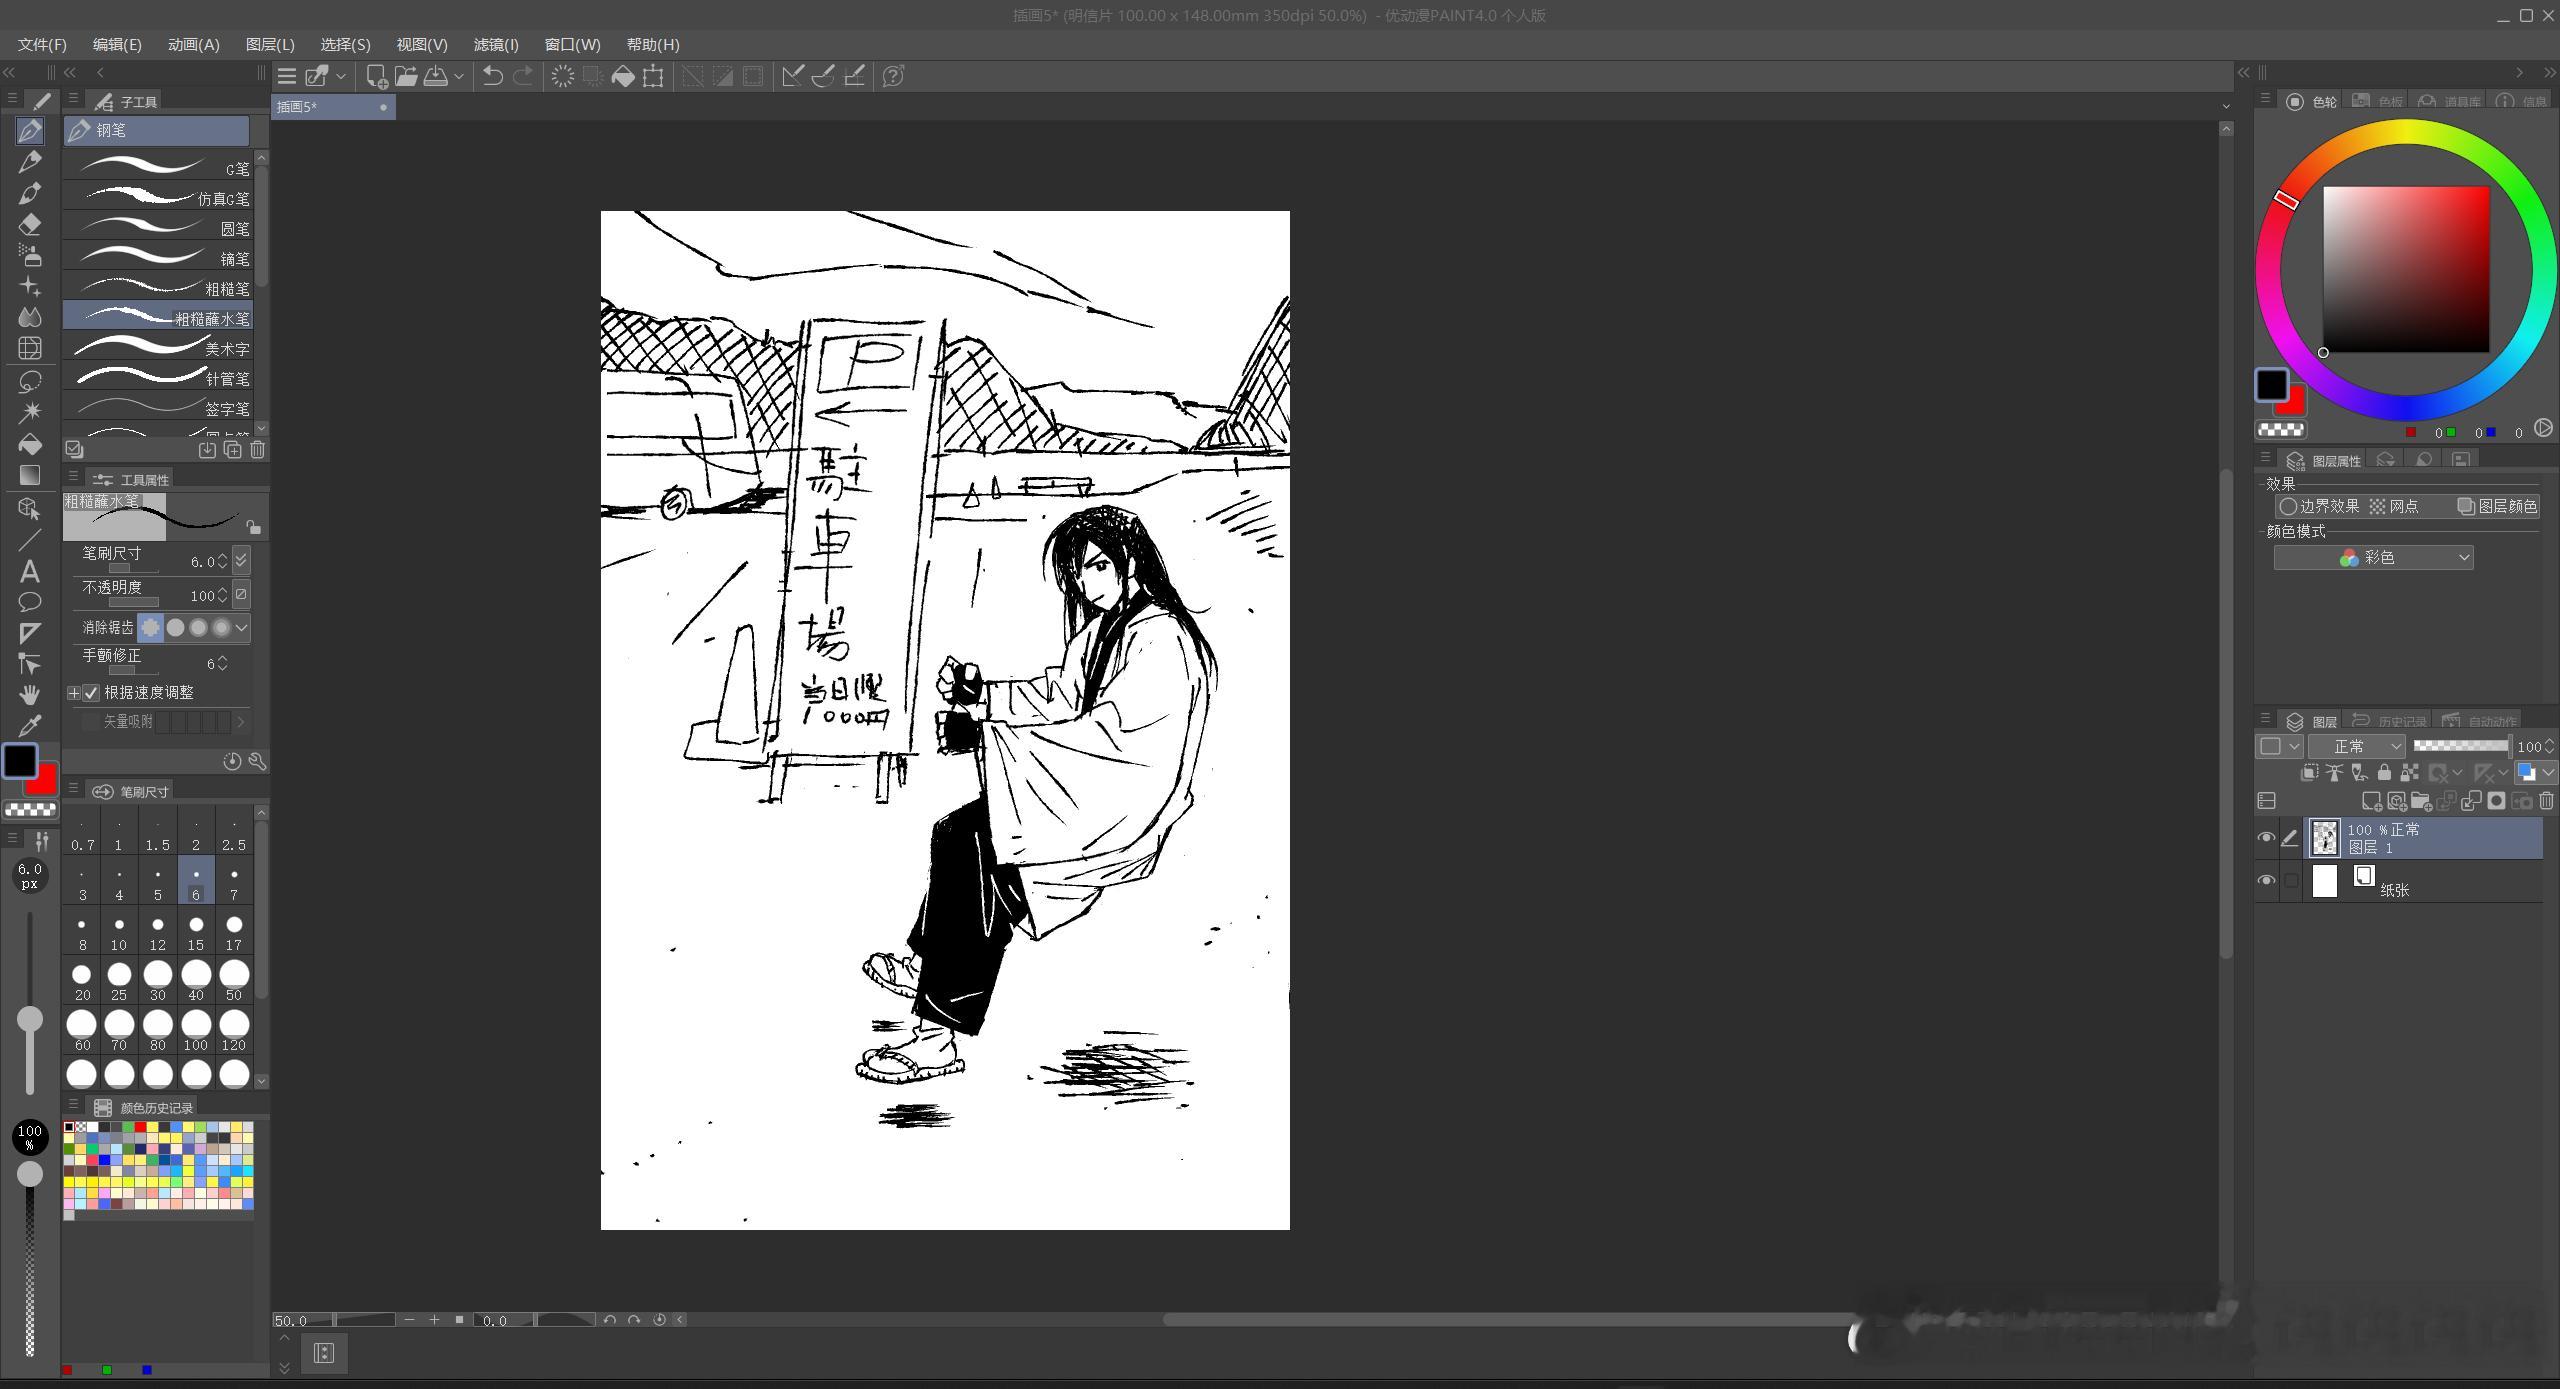Open the 滤镜(I) menu
The width and height of the screenshot is (2560, 1389).
point(496,45)
